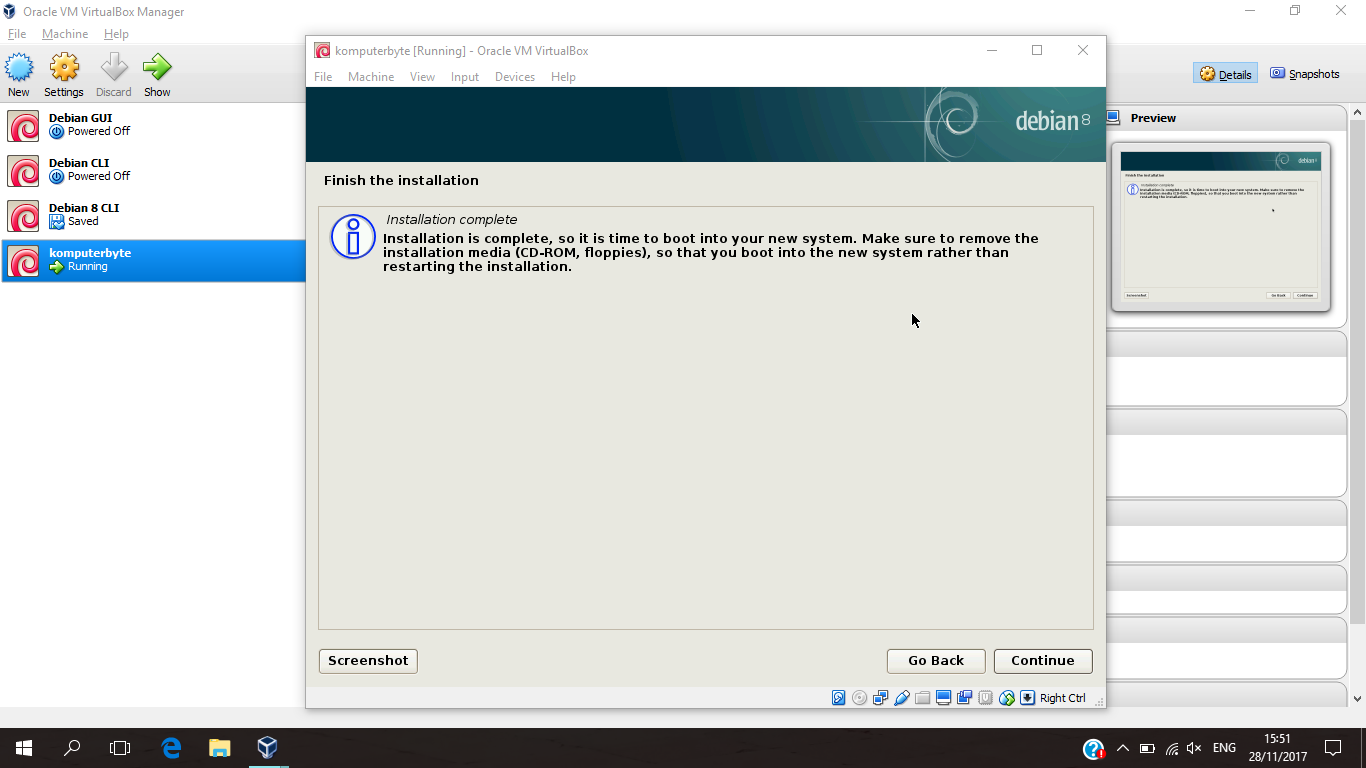Show hidden system tray icons
The image size is (1366, 768).
(1123, 748)
